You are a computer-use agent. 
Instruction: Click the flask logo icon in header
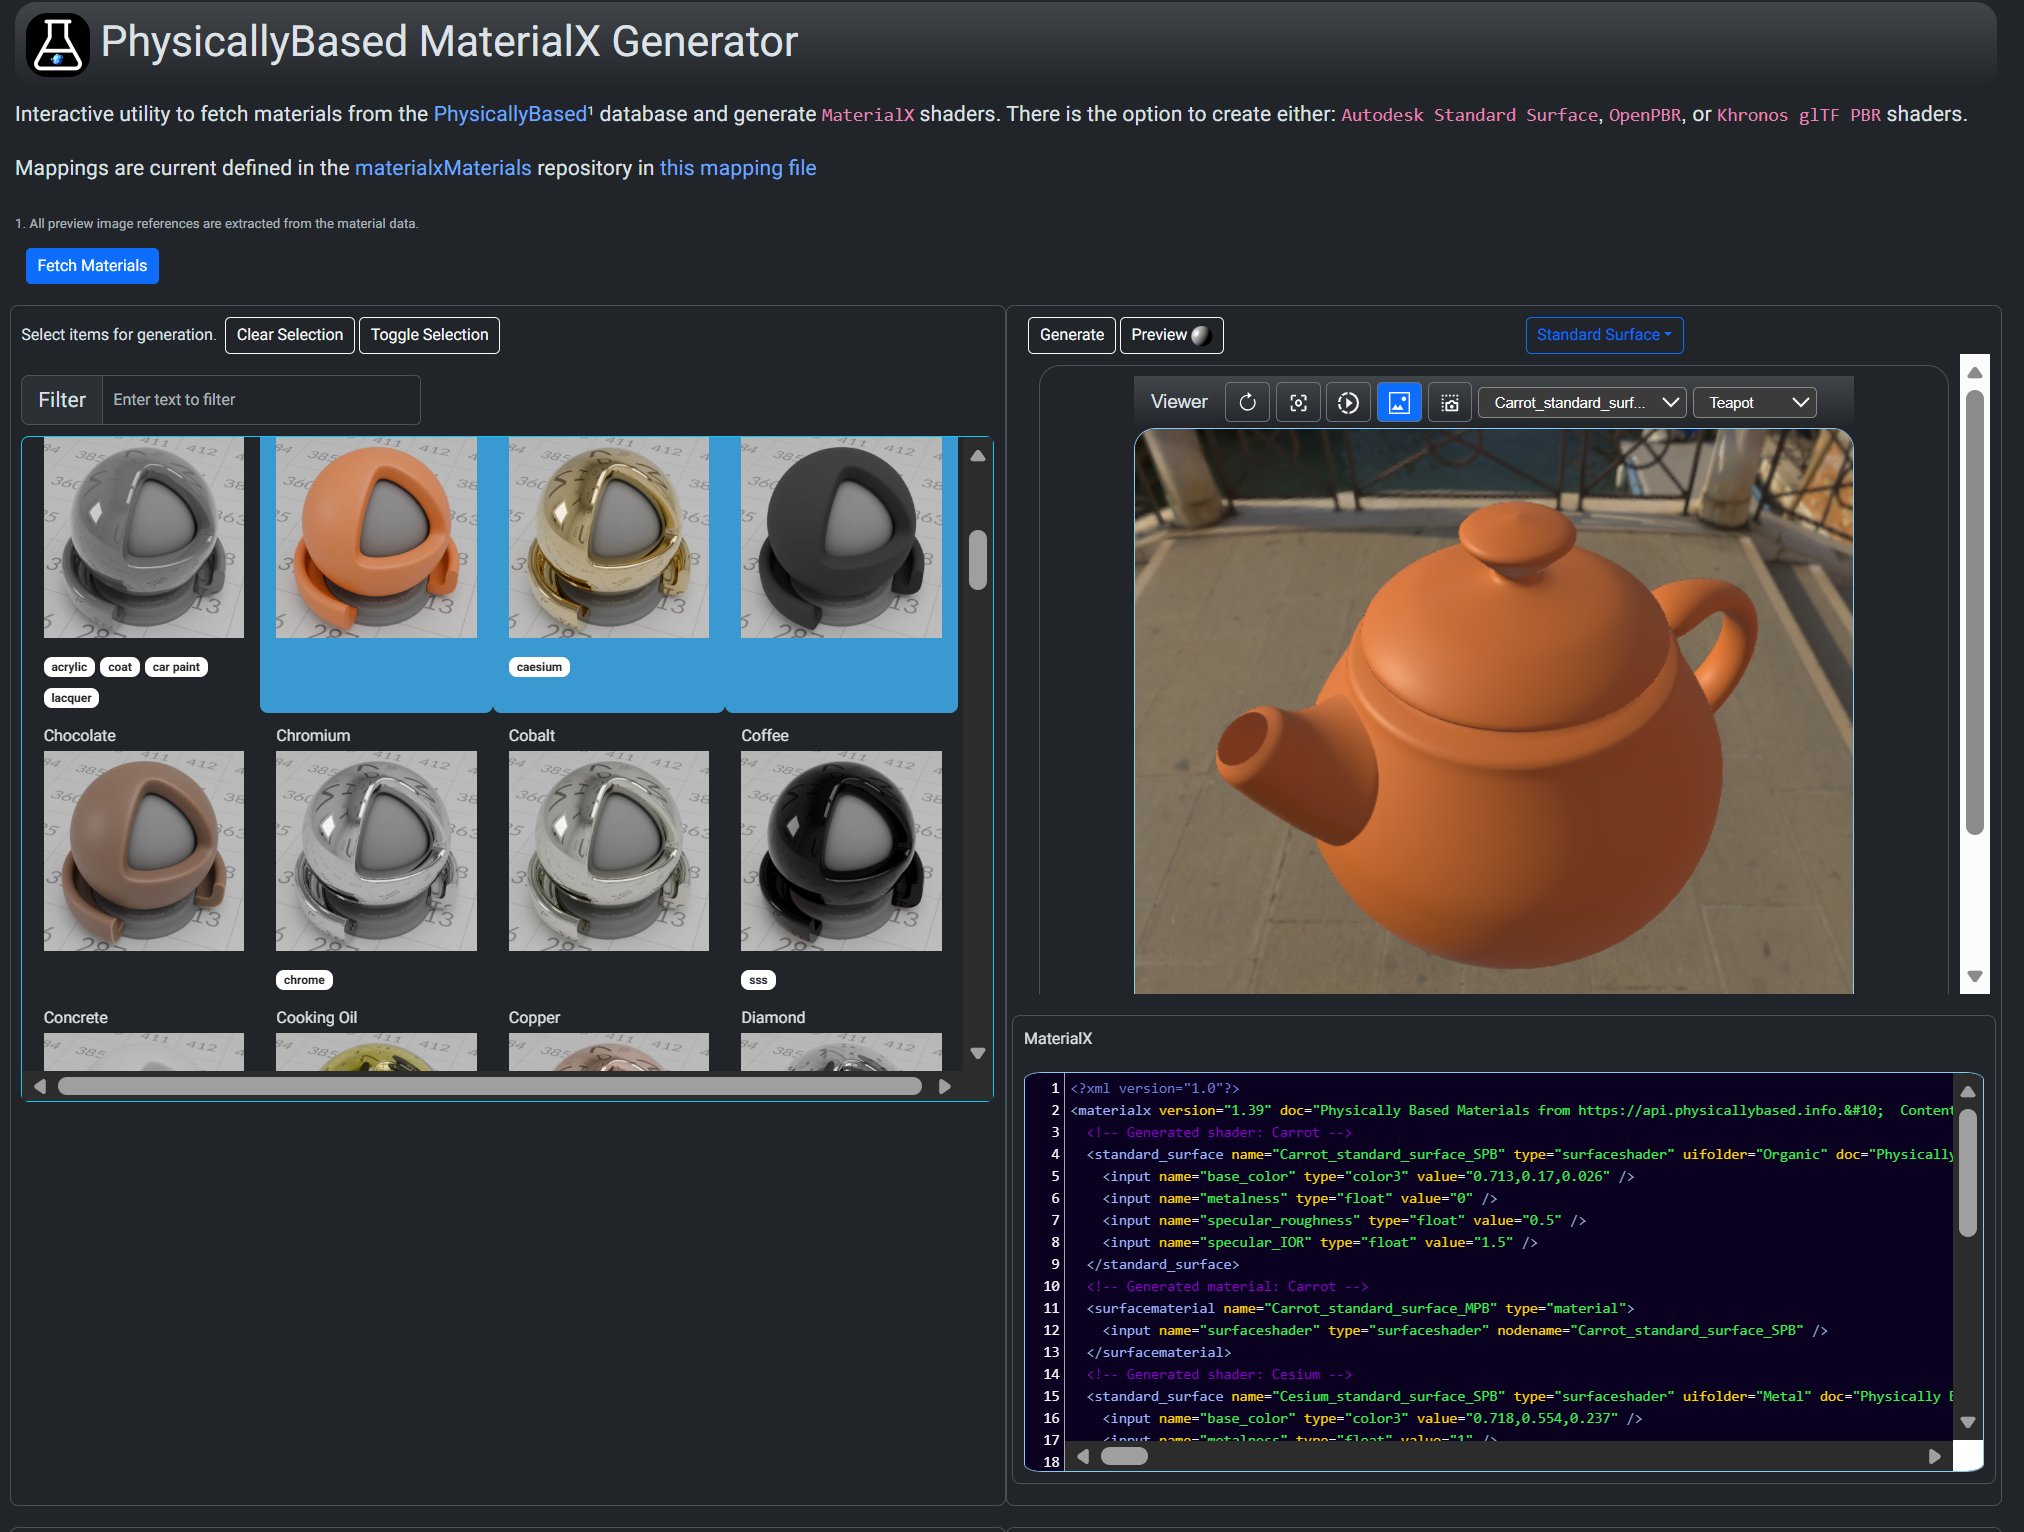pyautogui.click(x=57, y=44)
